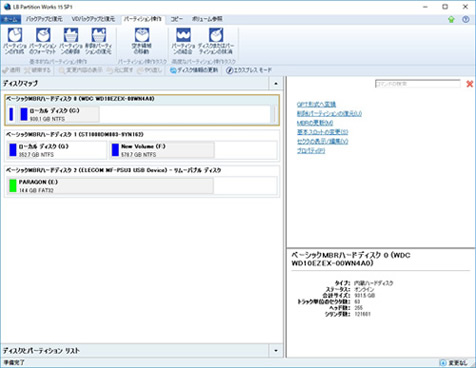Click the Redo (やり直し) toolbar item
The width and height of the screenshot is (476, 368).
click(150, 70)
